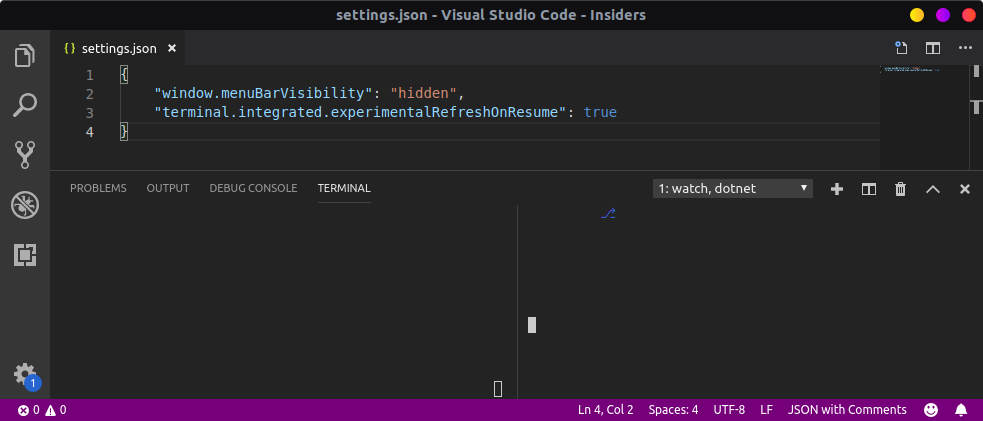Change indentation via 'Spaces: 4'
983x421 pixels.
tap(673, 410)
